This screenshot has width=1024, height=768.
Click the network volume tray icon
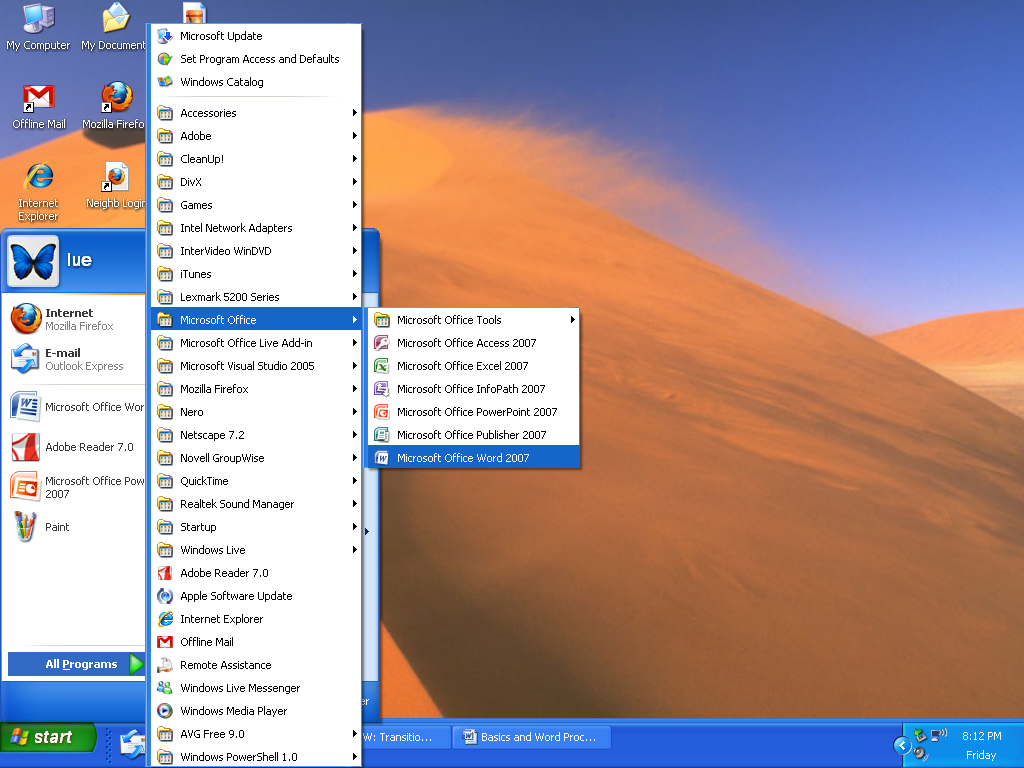tap(938, 735)
